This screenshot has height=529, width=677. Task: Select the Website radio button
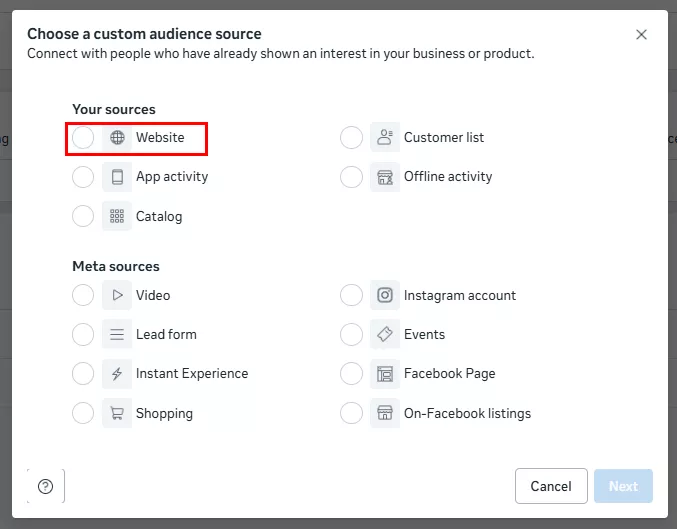click(84, 138)
